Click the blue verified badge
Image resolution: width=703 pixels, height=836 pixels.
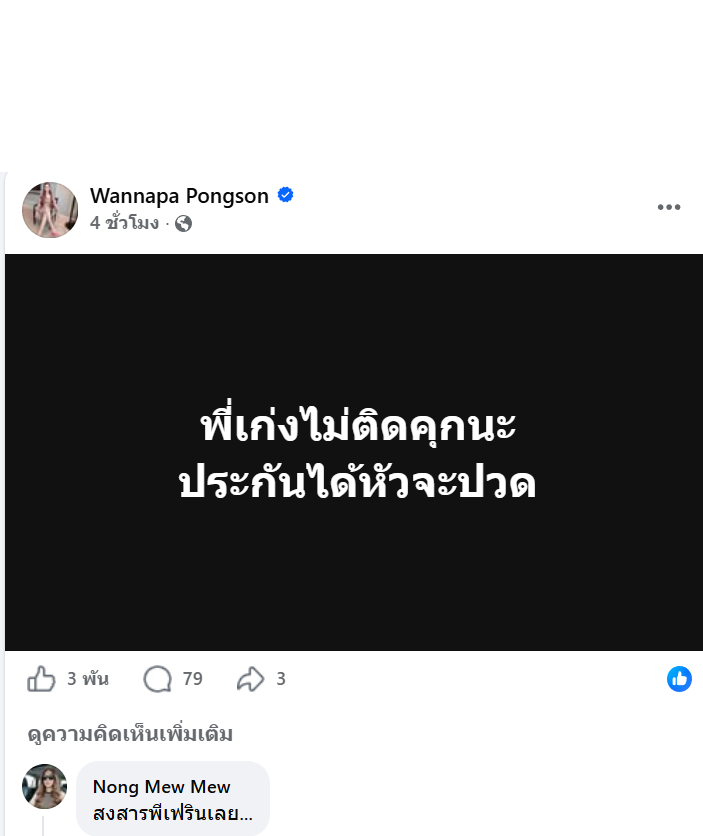pos(286,195)
